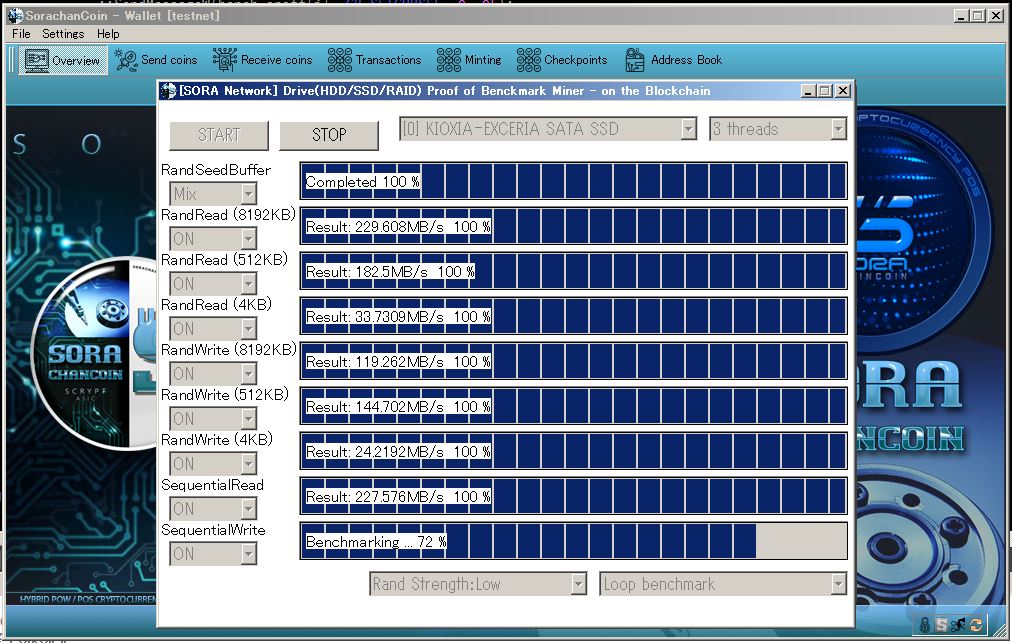Image resolution: width=1012 pixels, height=643 pixels.
Task: Click the SorachanCoin Wallet [testnet] title bar
Action: [x=506, y=15]
